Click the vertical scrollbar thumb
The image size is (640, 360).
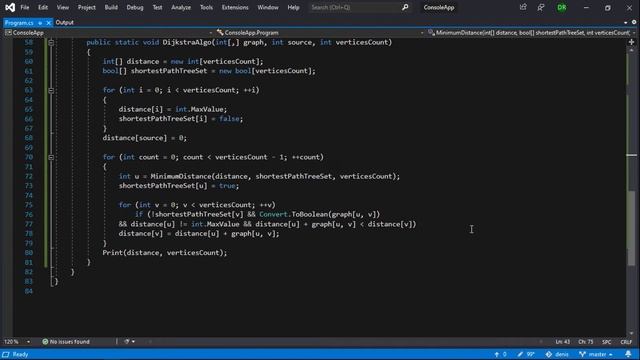tap(631, 228)
